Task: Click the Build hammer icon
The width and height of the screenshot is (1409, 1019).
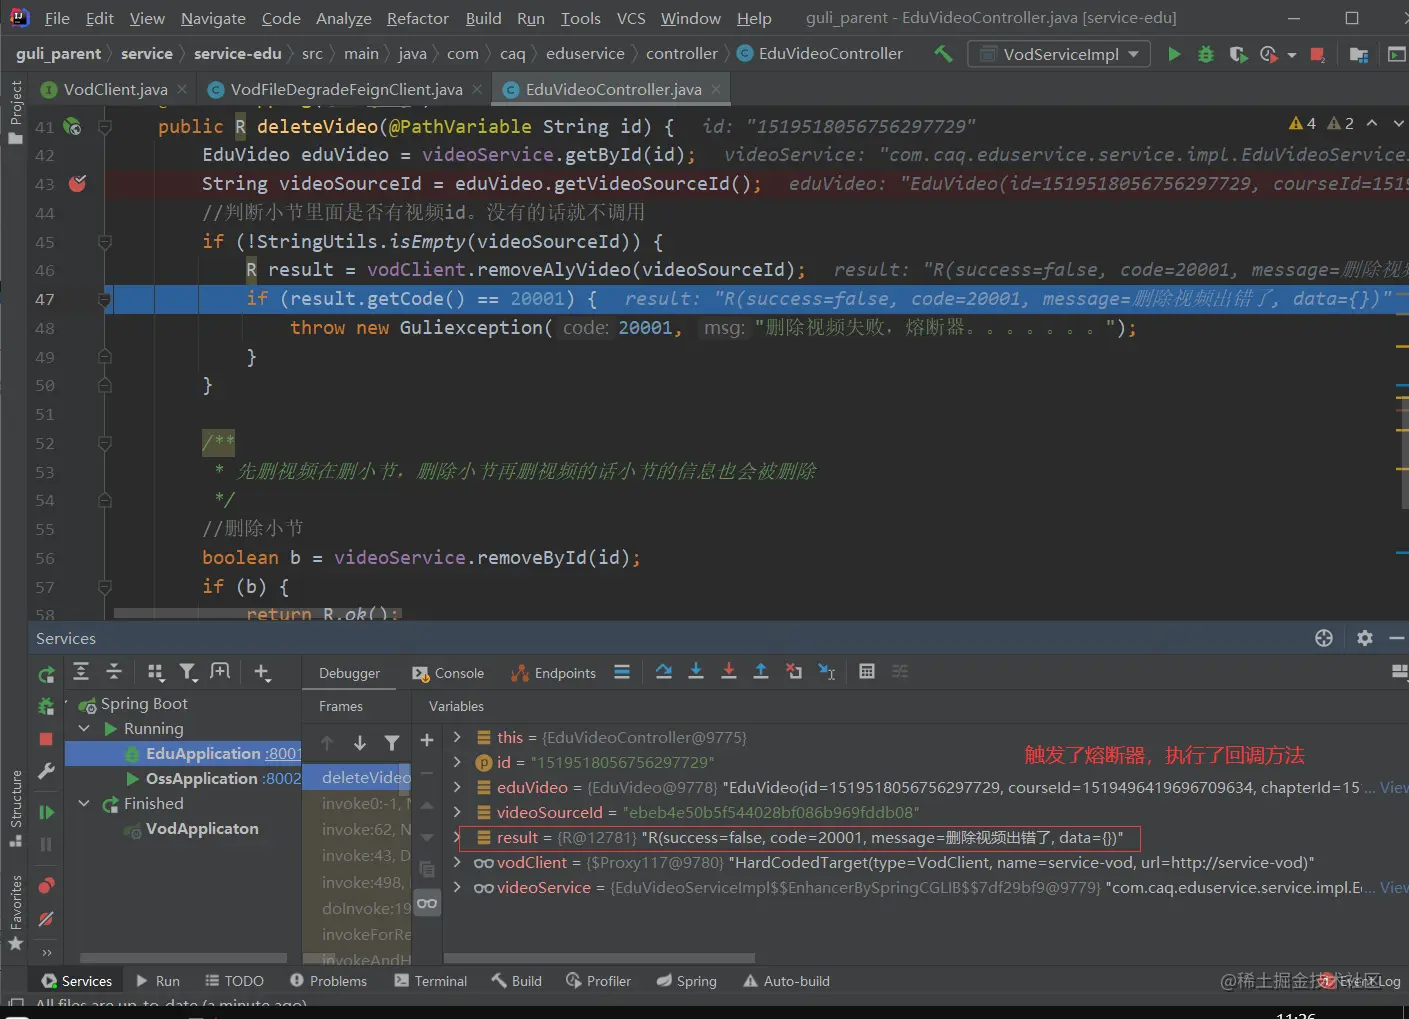Action: (943, 54)
